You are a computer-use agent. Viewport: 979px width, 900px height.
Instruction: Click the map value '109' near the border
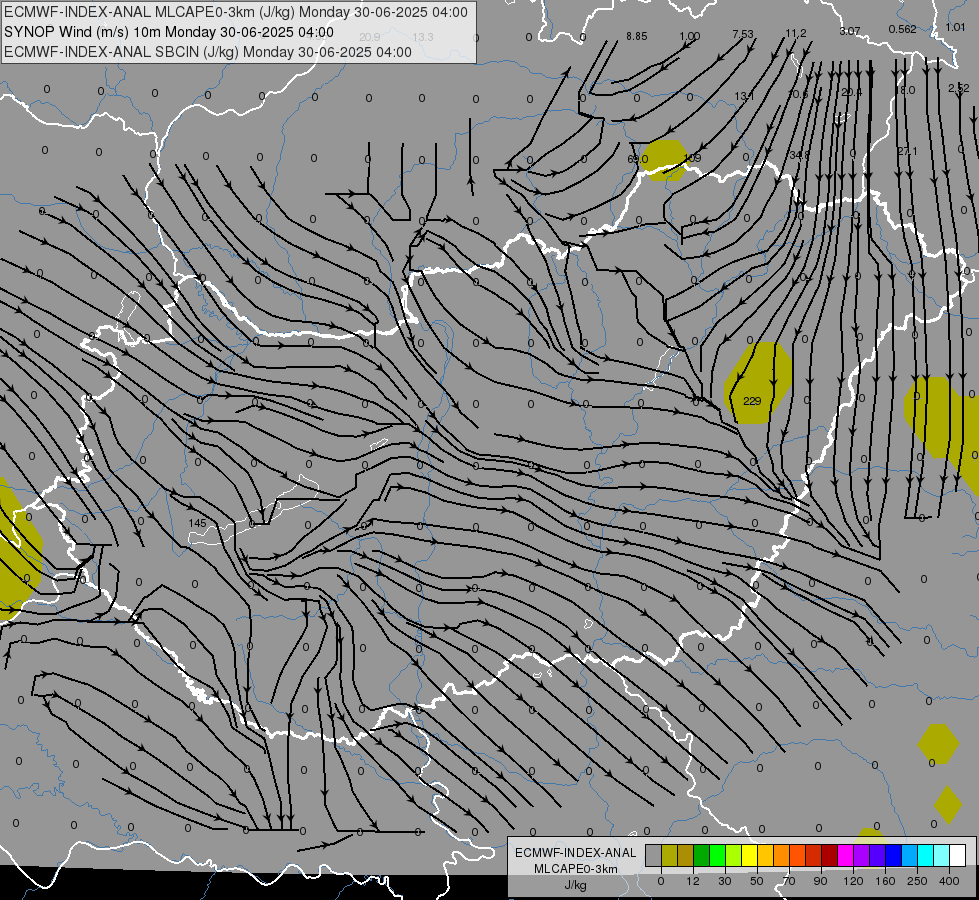692,158
